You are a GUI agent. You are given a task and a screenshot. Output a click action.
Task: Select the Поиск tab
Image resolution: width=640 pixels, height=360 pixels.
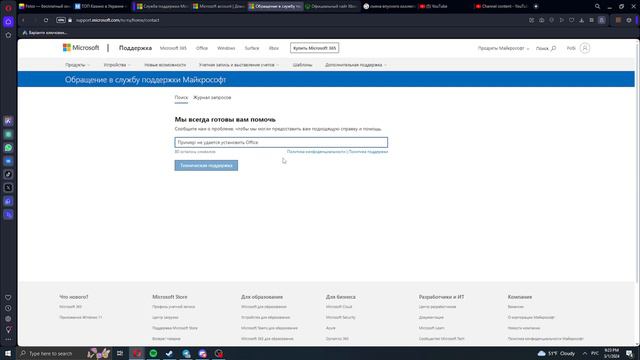(x=181, y=98)
